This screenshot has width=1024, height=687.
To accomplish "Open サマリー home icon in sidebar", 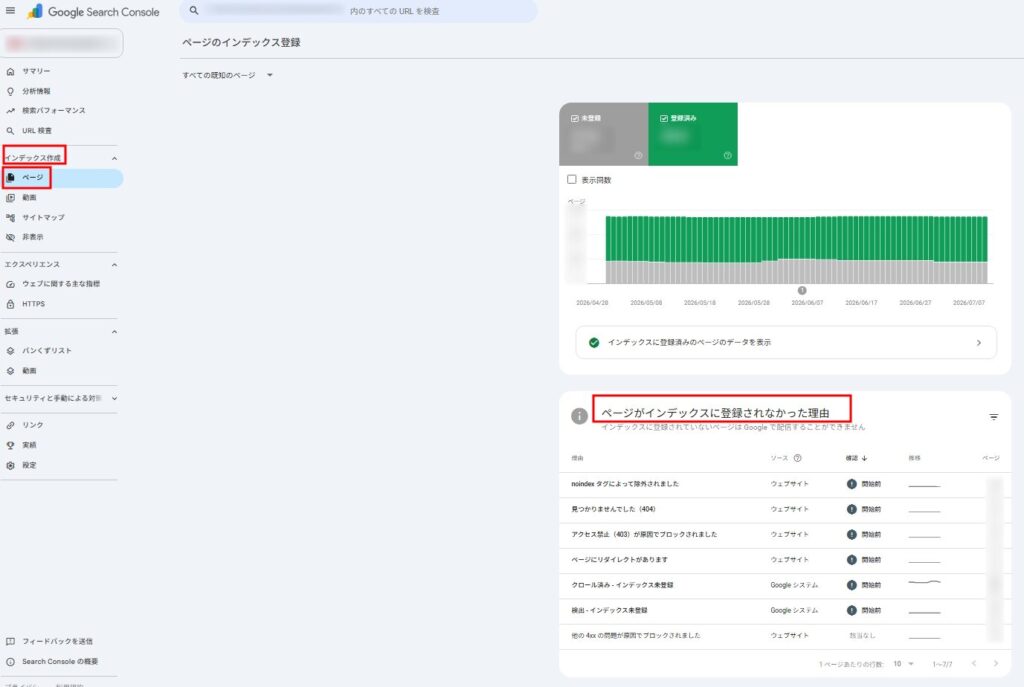I will point(10,71).
